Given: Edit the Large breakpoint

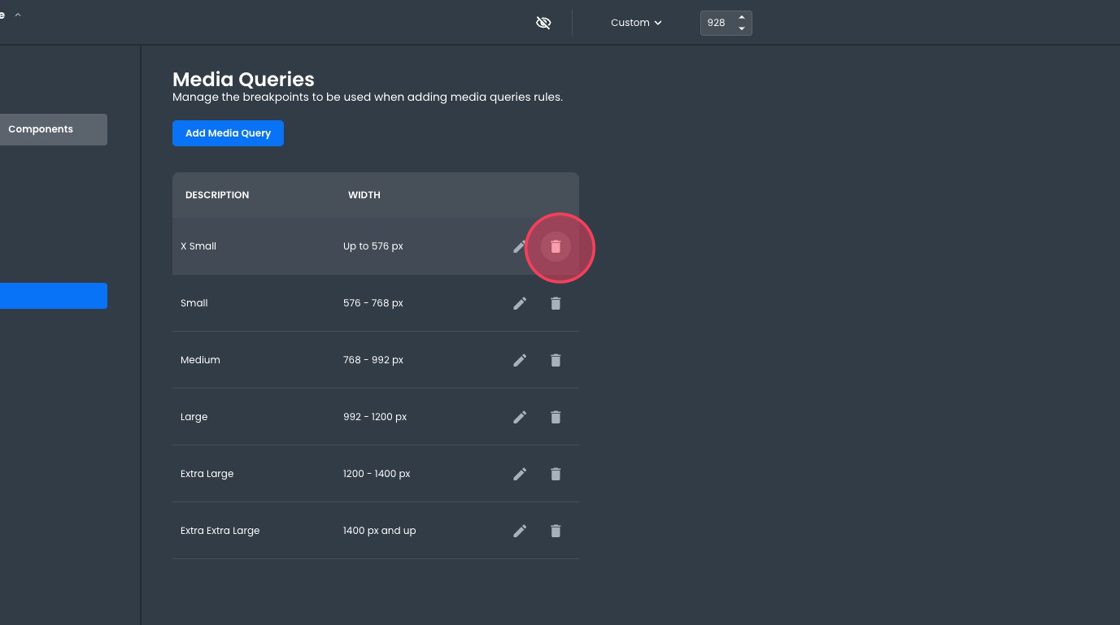Looking at the screenshot, I should 519,417.
